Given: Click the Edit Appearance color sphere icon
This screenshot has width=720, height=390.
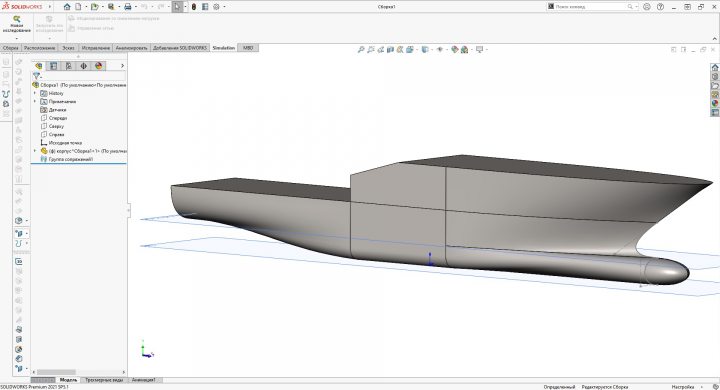Looking at the screenshot, I should point(455,49).
